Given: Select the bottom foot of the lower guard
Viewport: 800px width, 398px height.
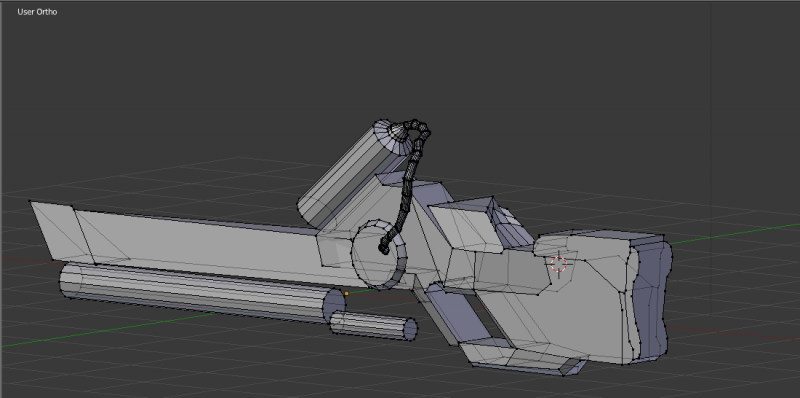Looking at the screenshot, I should pos(520,357).
